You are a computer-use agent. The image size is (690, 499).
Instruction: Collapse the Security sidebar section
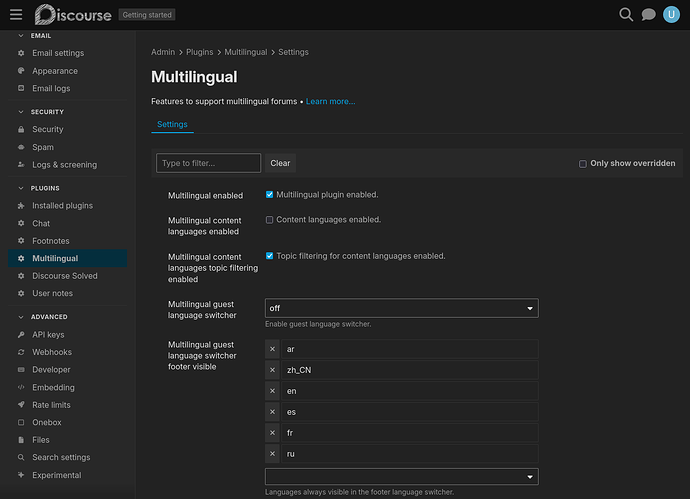[21, 112]
